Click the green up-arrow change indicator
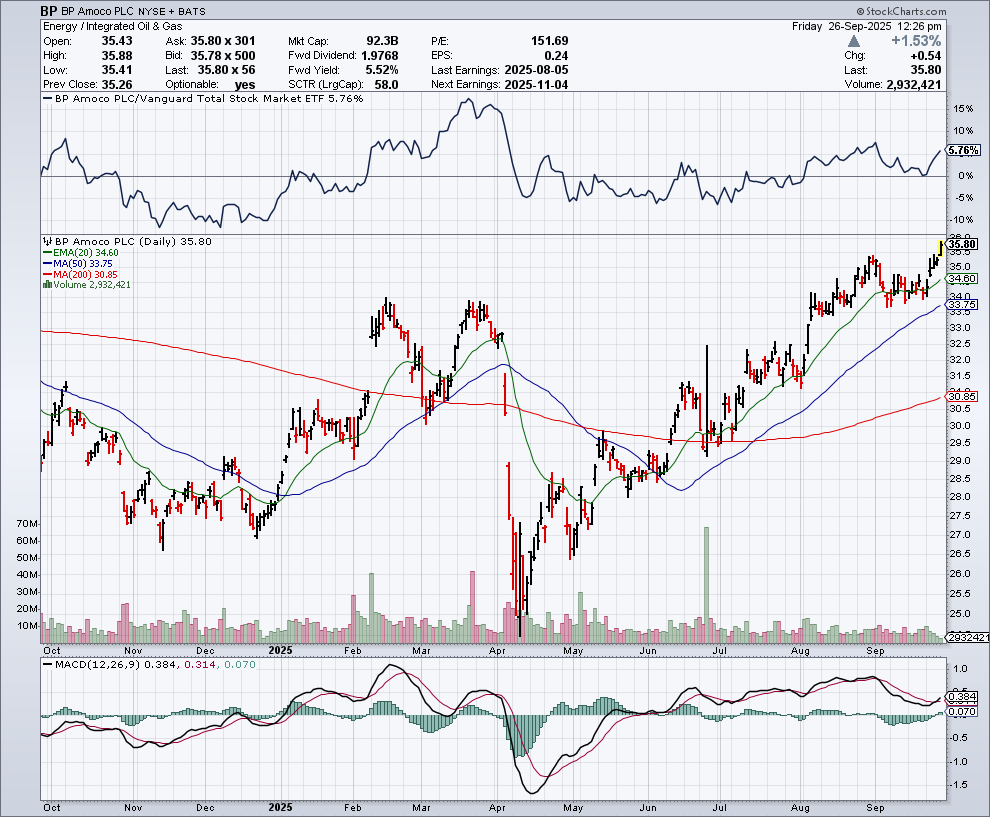The height and width of the screenshot is (817, 990). 854,41
